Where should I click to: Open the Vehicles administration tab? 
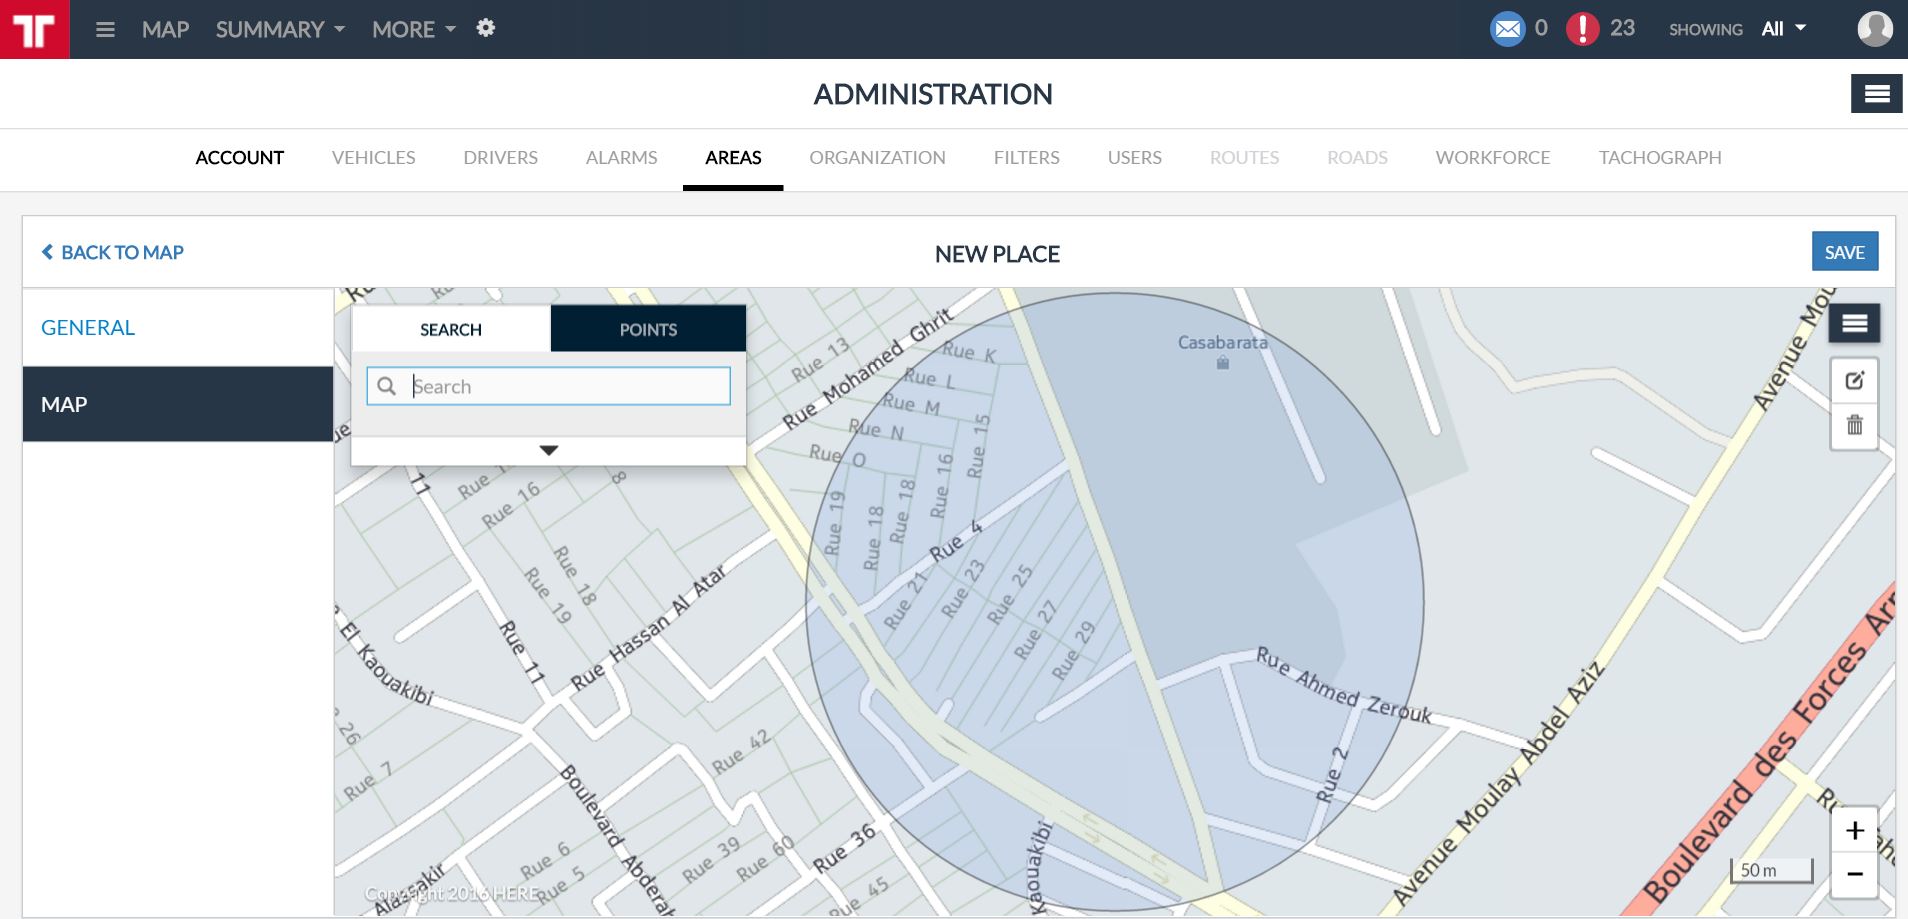click(373, 158)
